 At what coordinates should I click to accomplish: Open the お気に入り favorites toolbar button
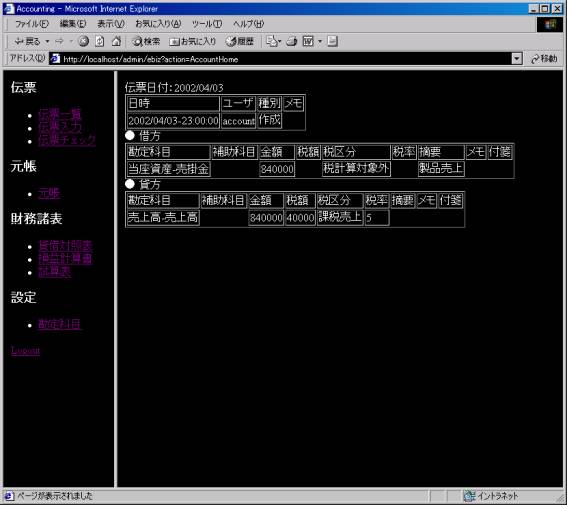(x=192, y=42)
